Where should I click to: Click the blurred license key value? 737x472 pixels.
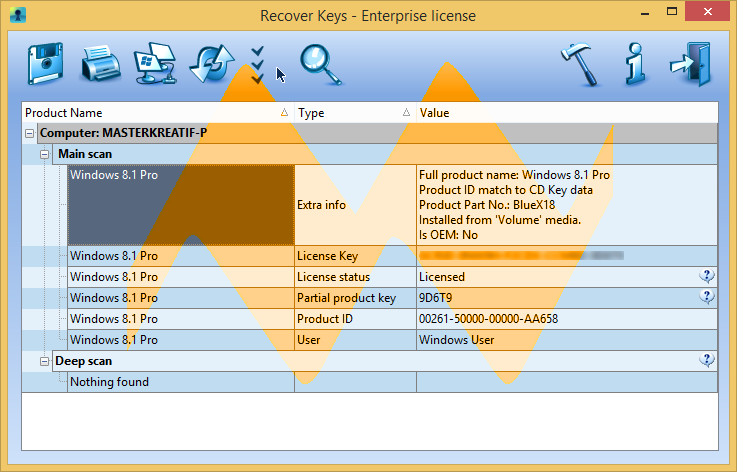(x=521, y=255)
